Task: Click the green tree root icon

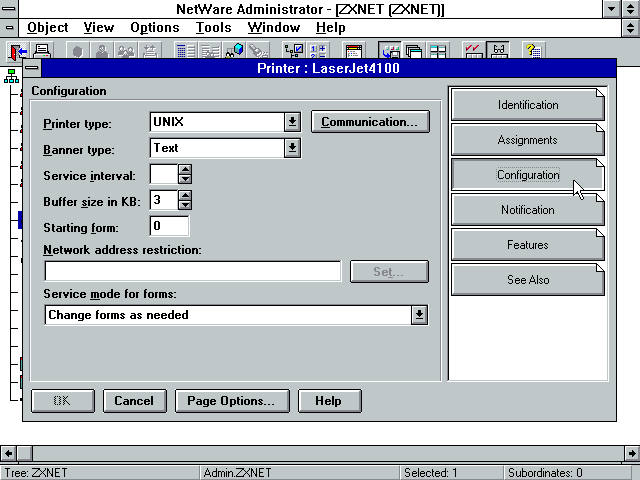Action: point(11,76)
